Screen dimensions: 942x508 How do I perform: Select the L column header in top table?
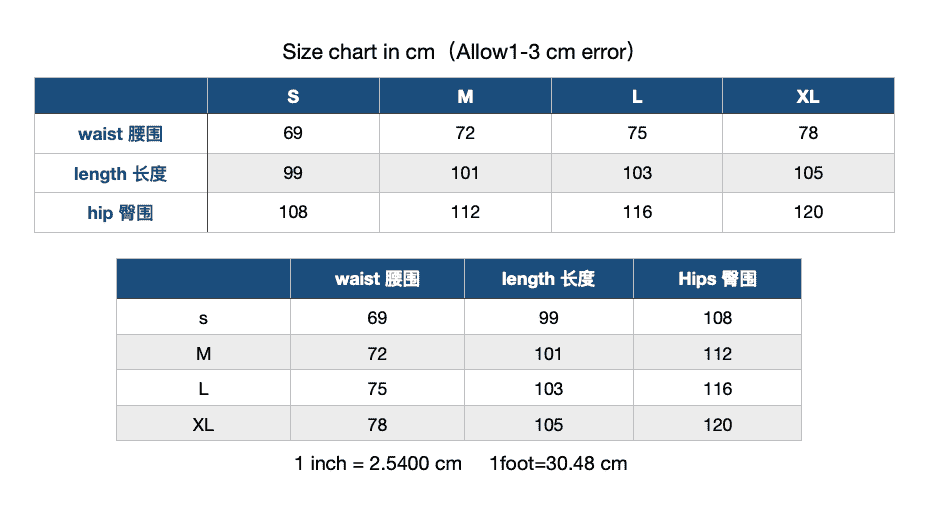click(x=637, y=96)
